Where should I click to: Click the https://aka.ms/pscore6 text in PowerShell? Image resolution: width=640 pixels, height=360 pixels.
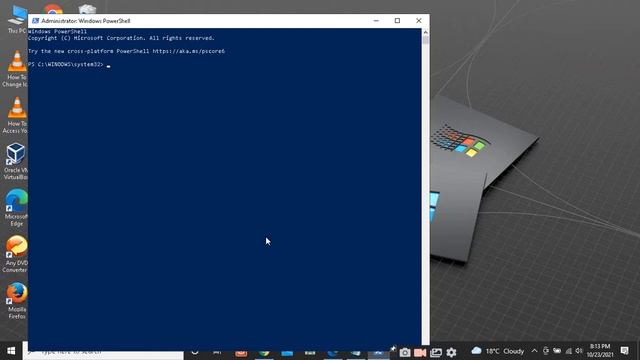tap(189, 51)
